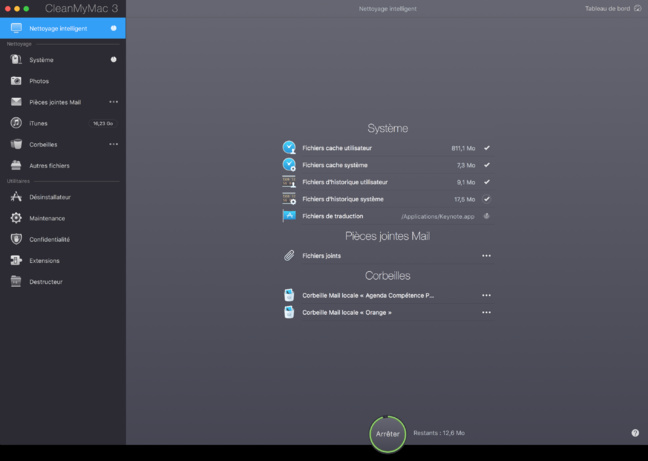This screenshot has height=461, width=648.
Task: Click the Corbeille Mail locale « Orange » label
Action: pyautogui.click(x=347, y=312)
